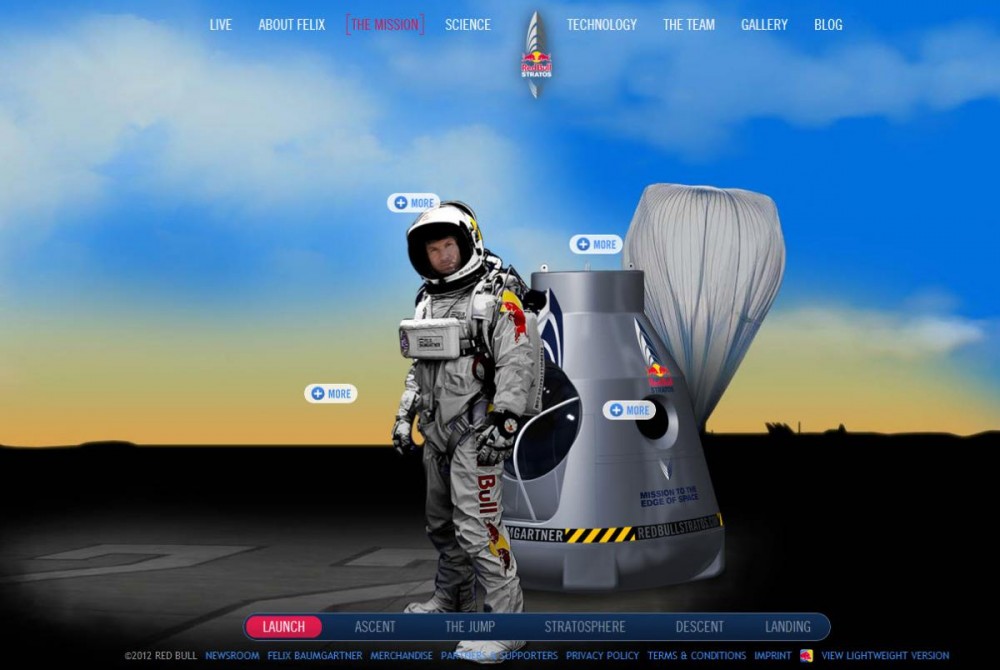Visit THE TEAM page

(689, 25)
